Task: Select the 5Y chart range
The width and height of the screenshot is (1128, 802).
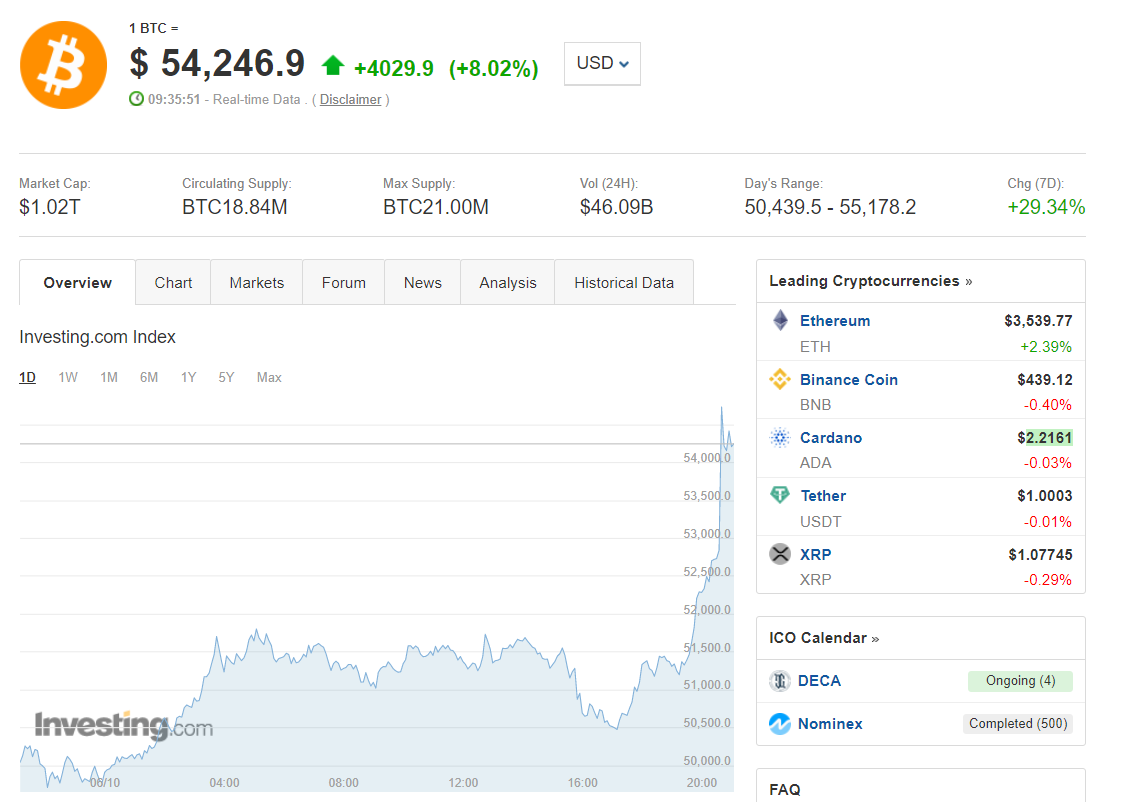Action: pos(227,377)
